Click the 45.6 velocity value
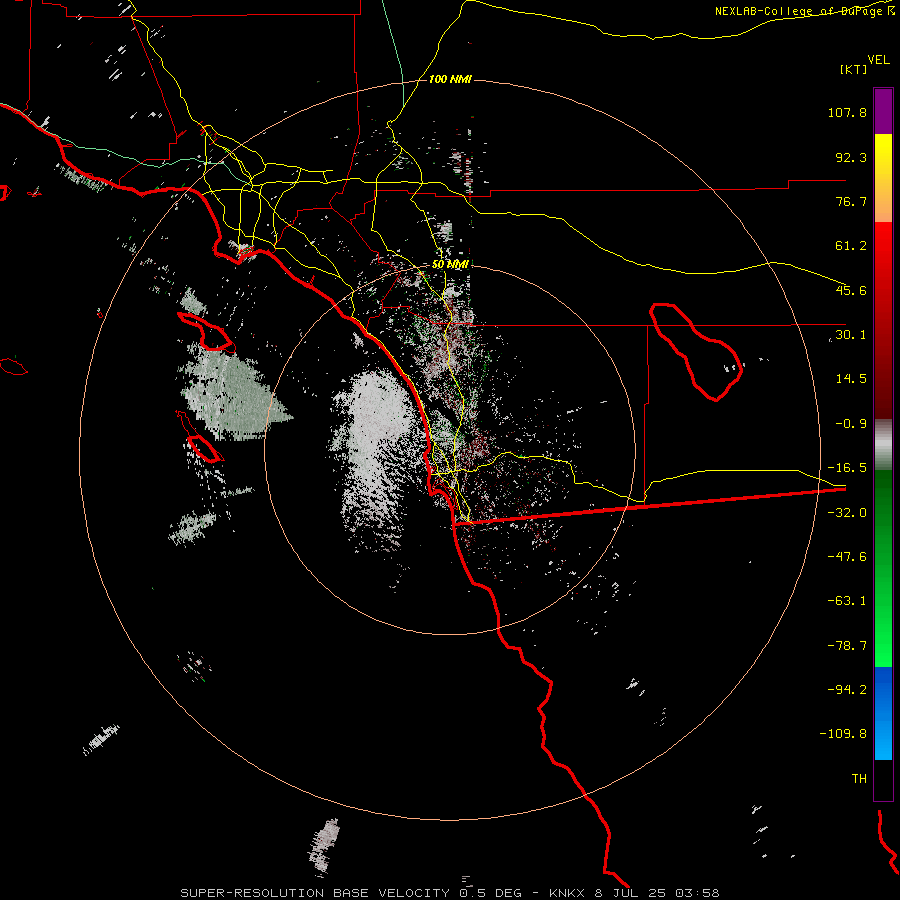 (851, 290)
